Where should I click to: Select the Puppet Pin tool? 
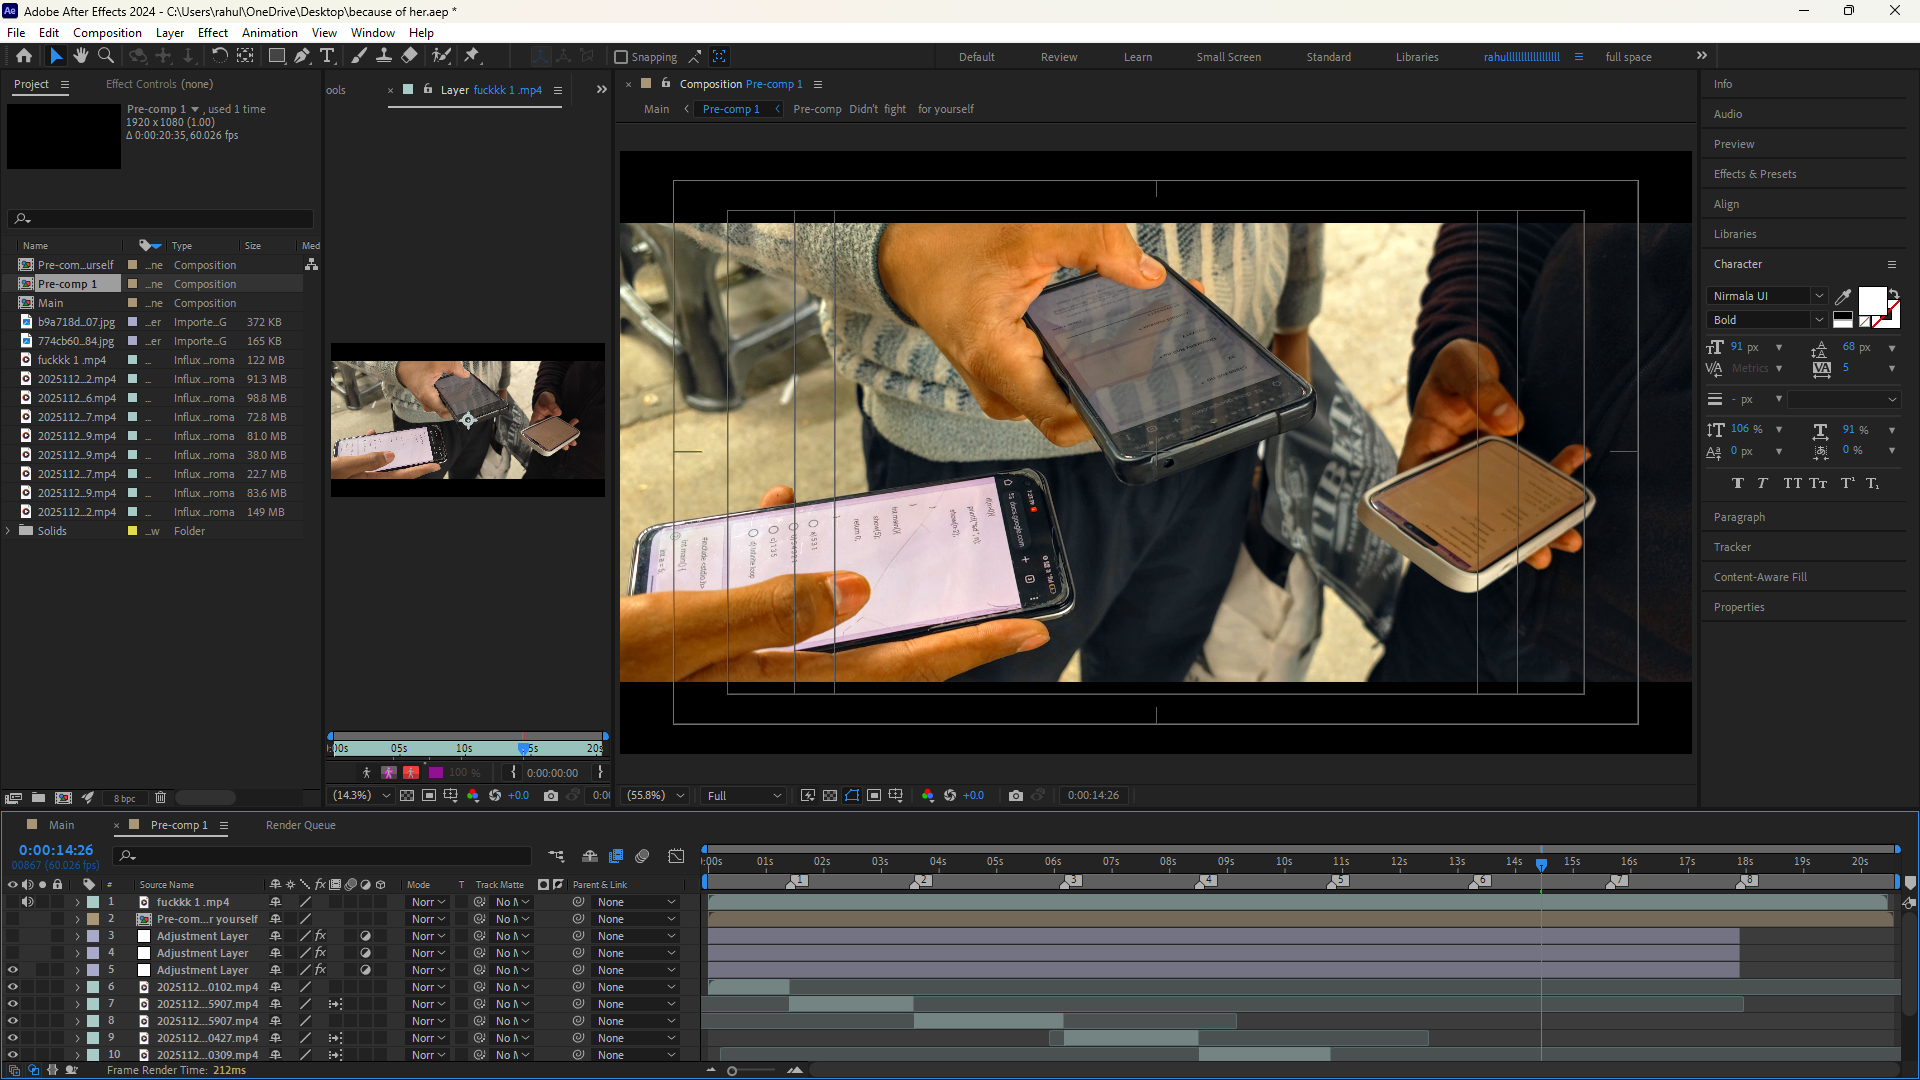(472, 56)
